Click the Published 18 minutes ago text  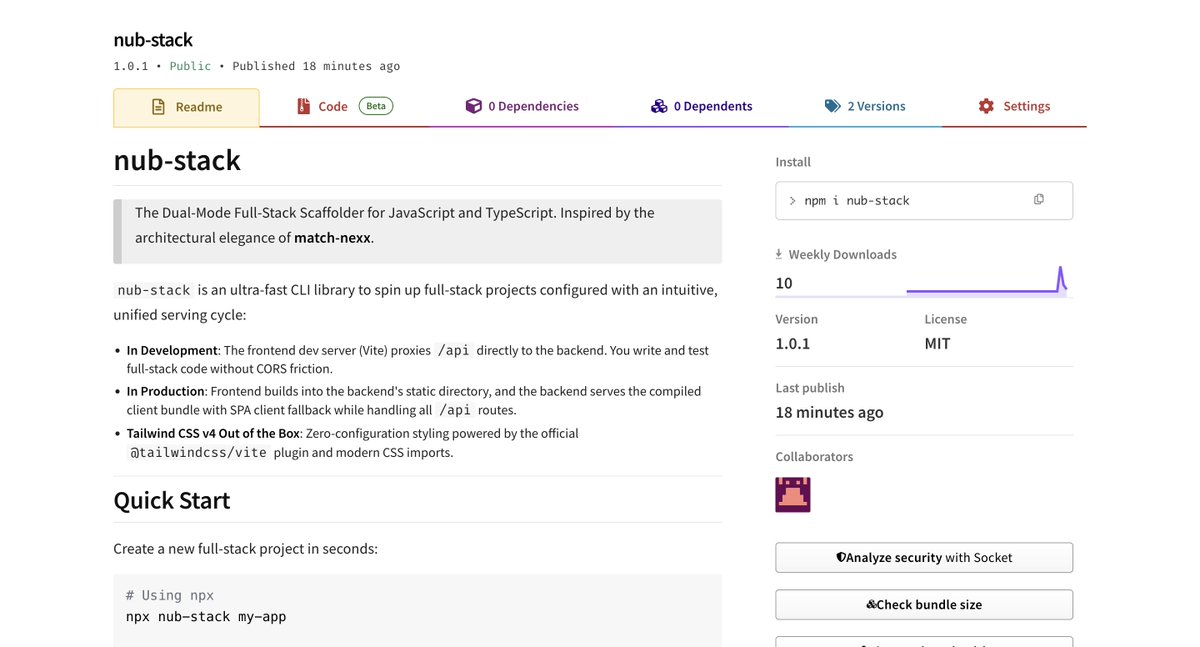[x=316, y=66]
